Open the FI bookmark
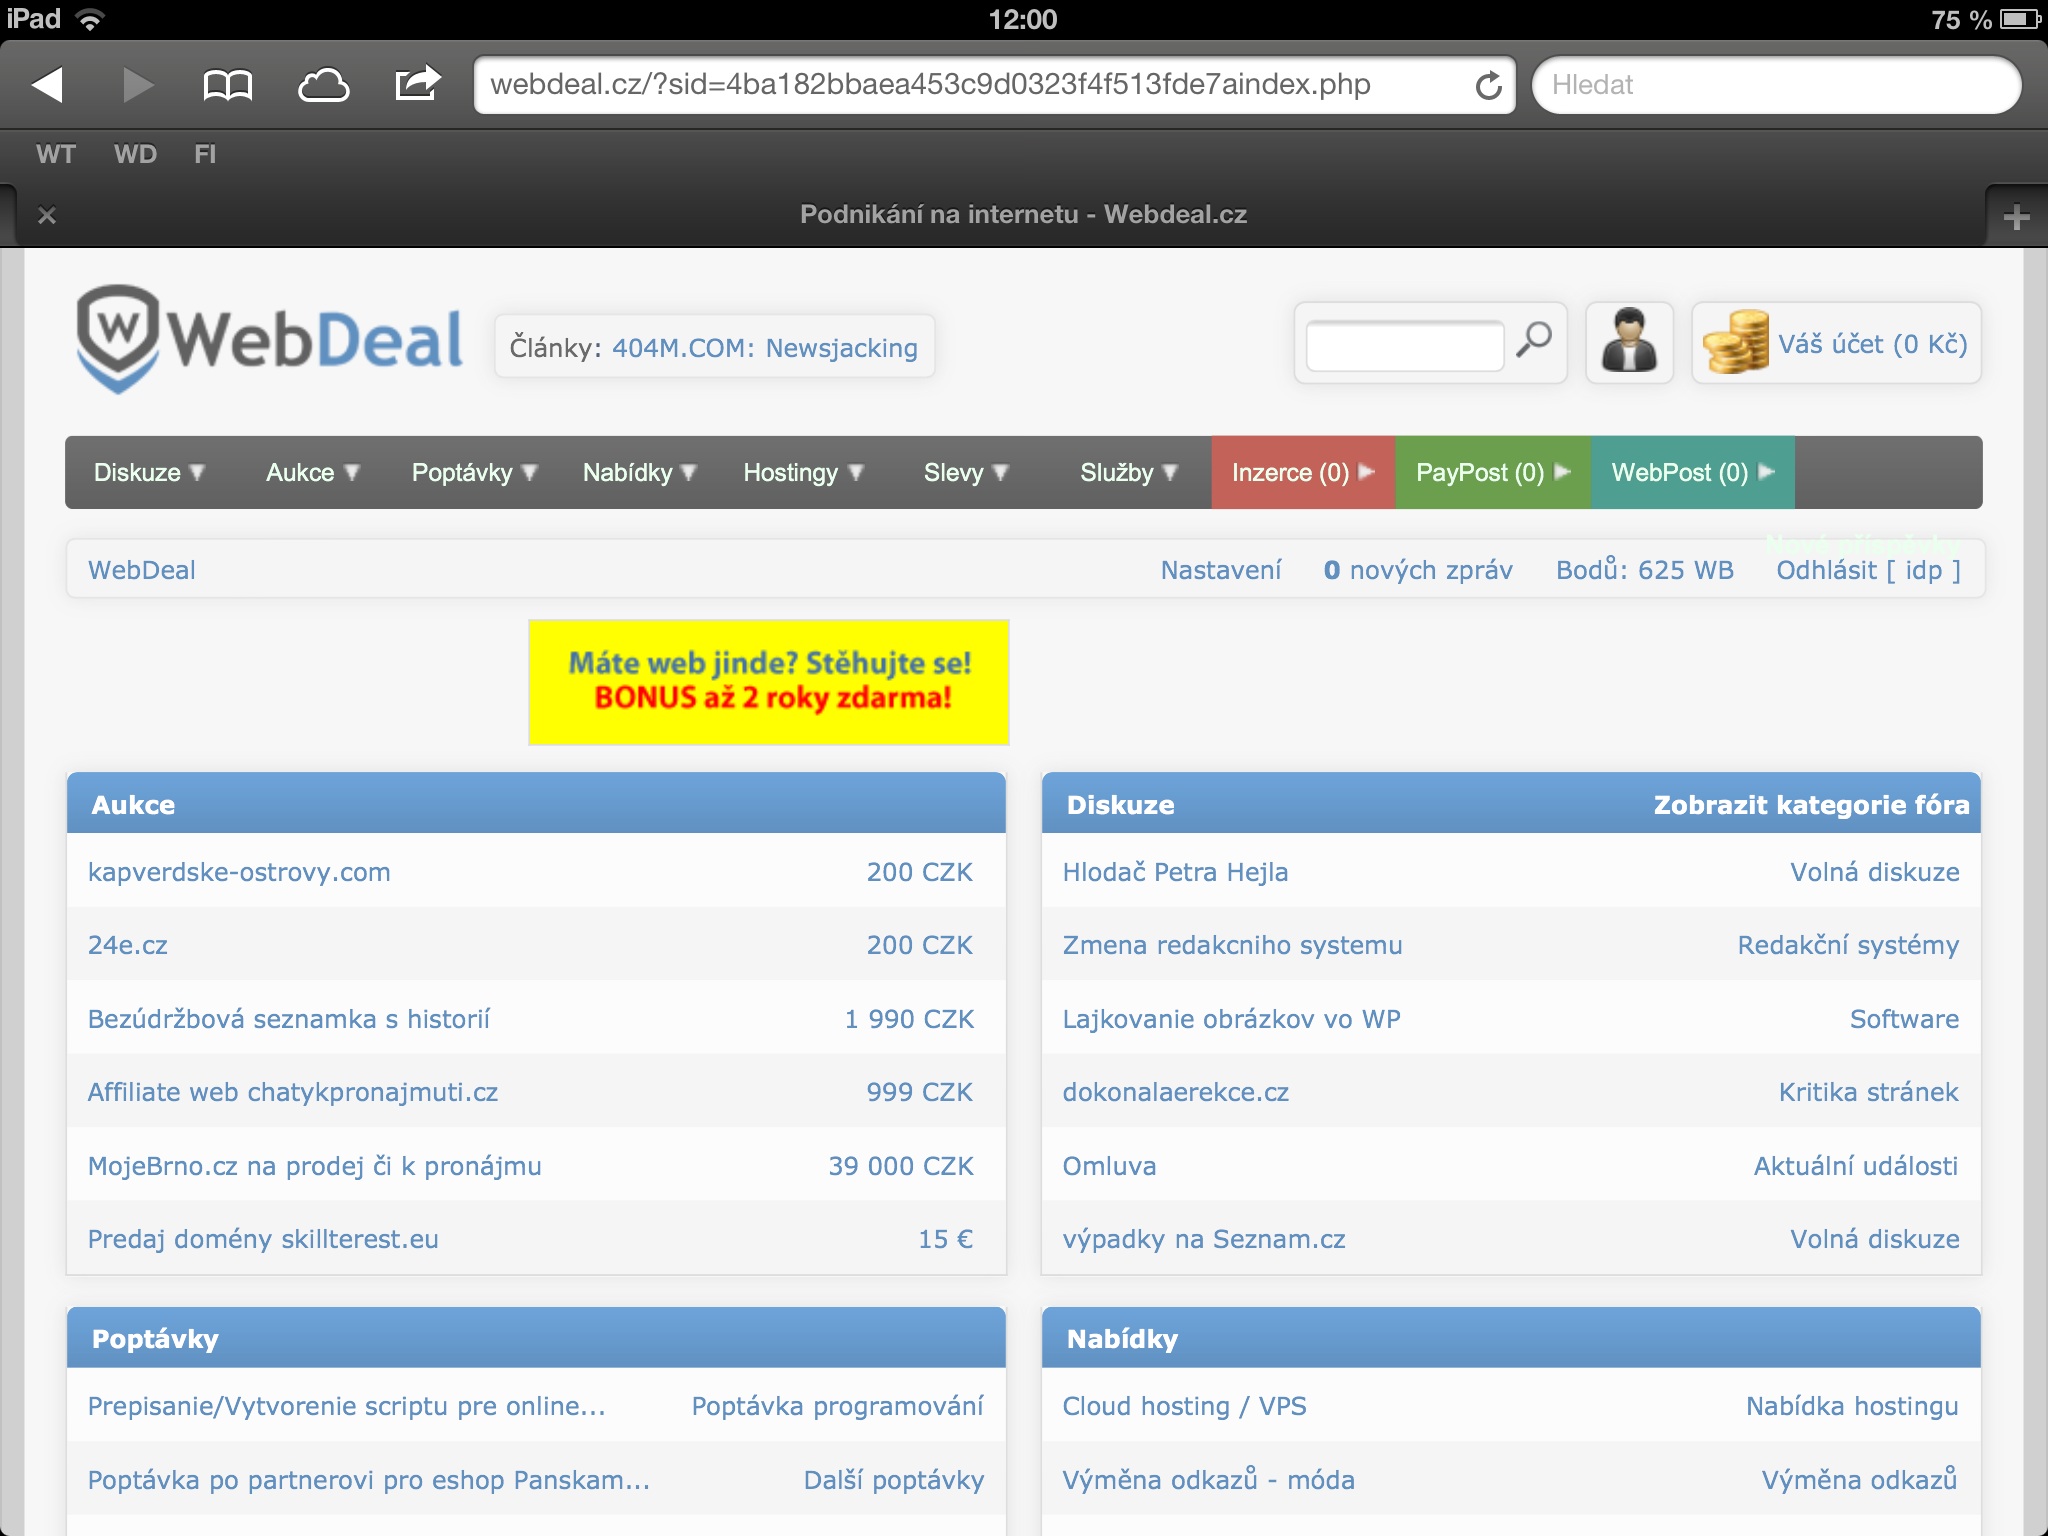Screen dimensions: 2048x1536 (x=205, y=154)
